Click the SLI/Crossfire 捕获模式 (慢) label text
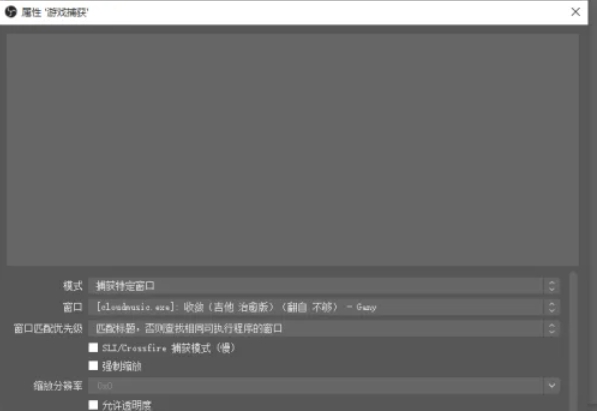 pos(168,348)
